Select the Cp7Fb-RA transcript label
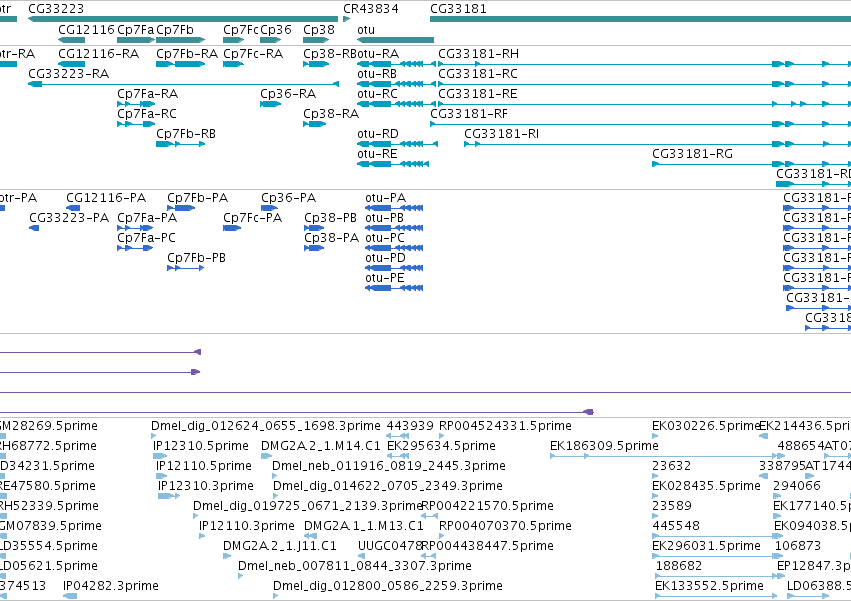 [187, 54]
